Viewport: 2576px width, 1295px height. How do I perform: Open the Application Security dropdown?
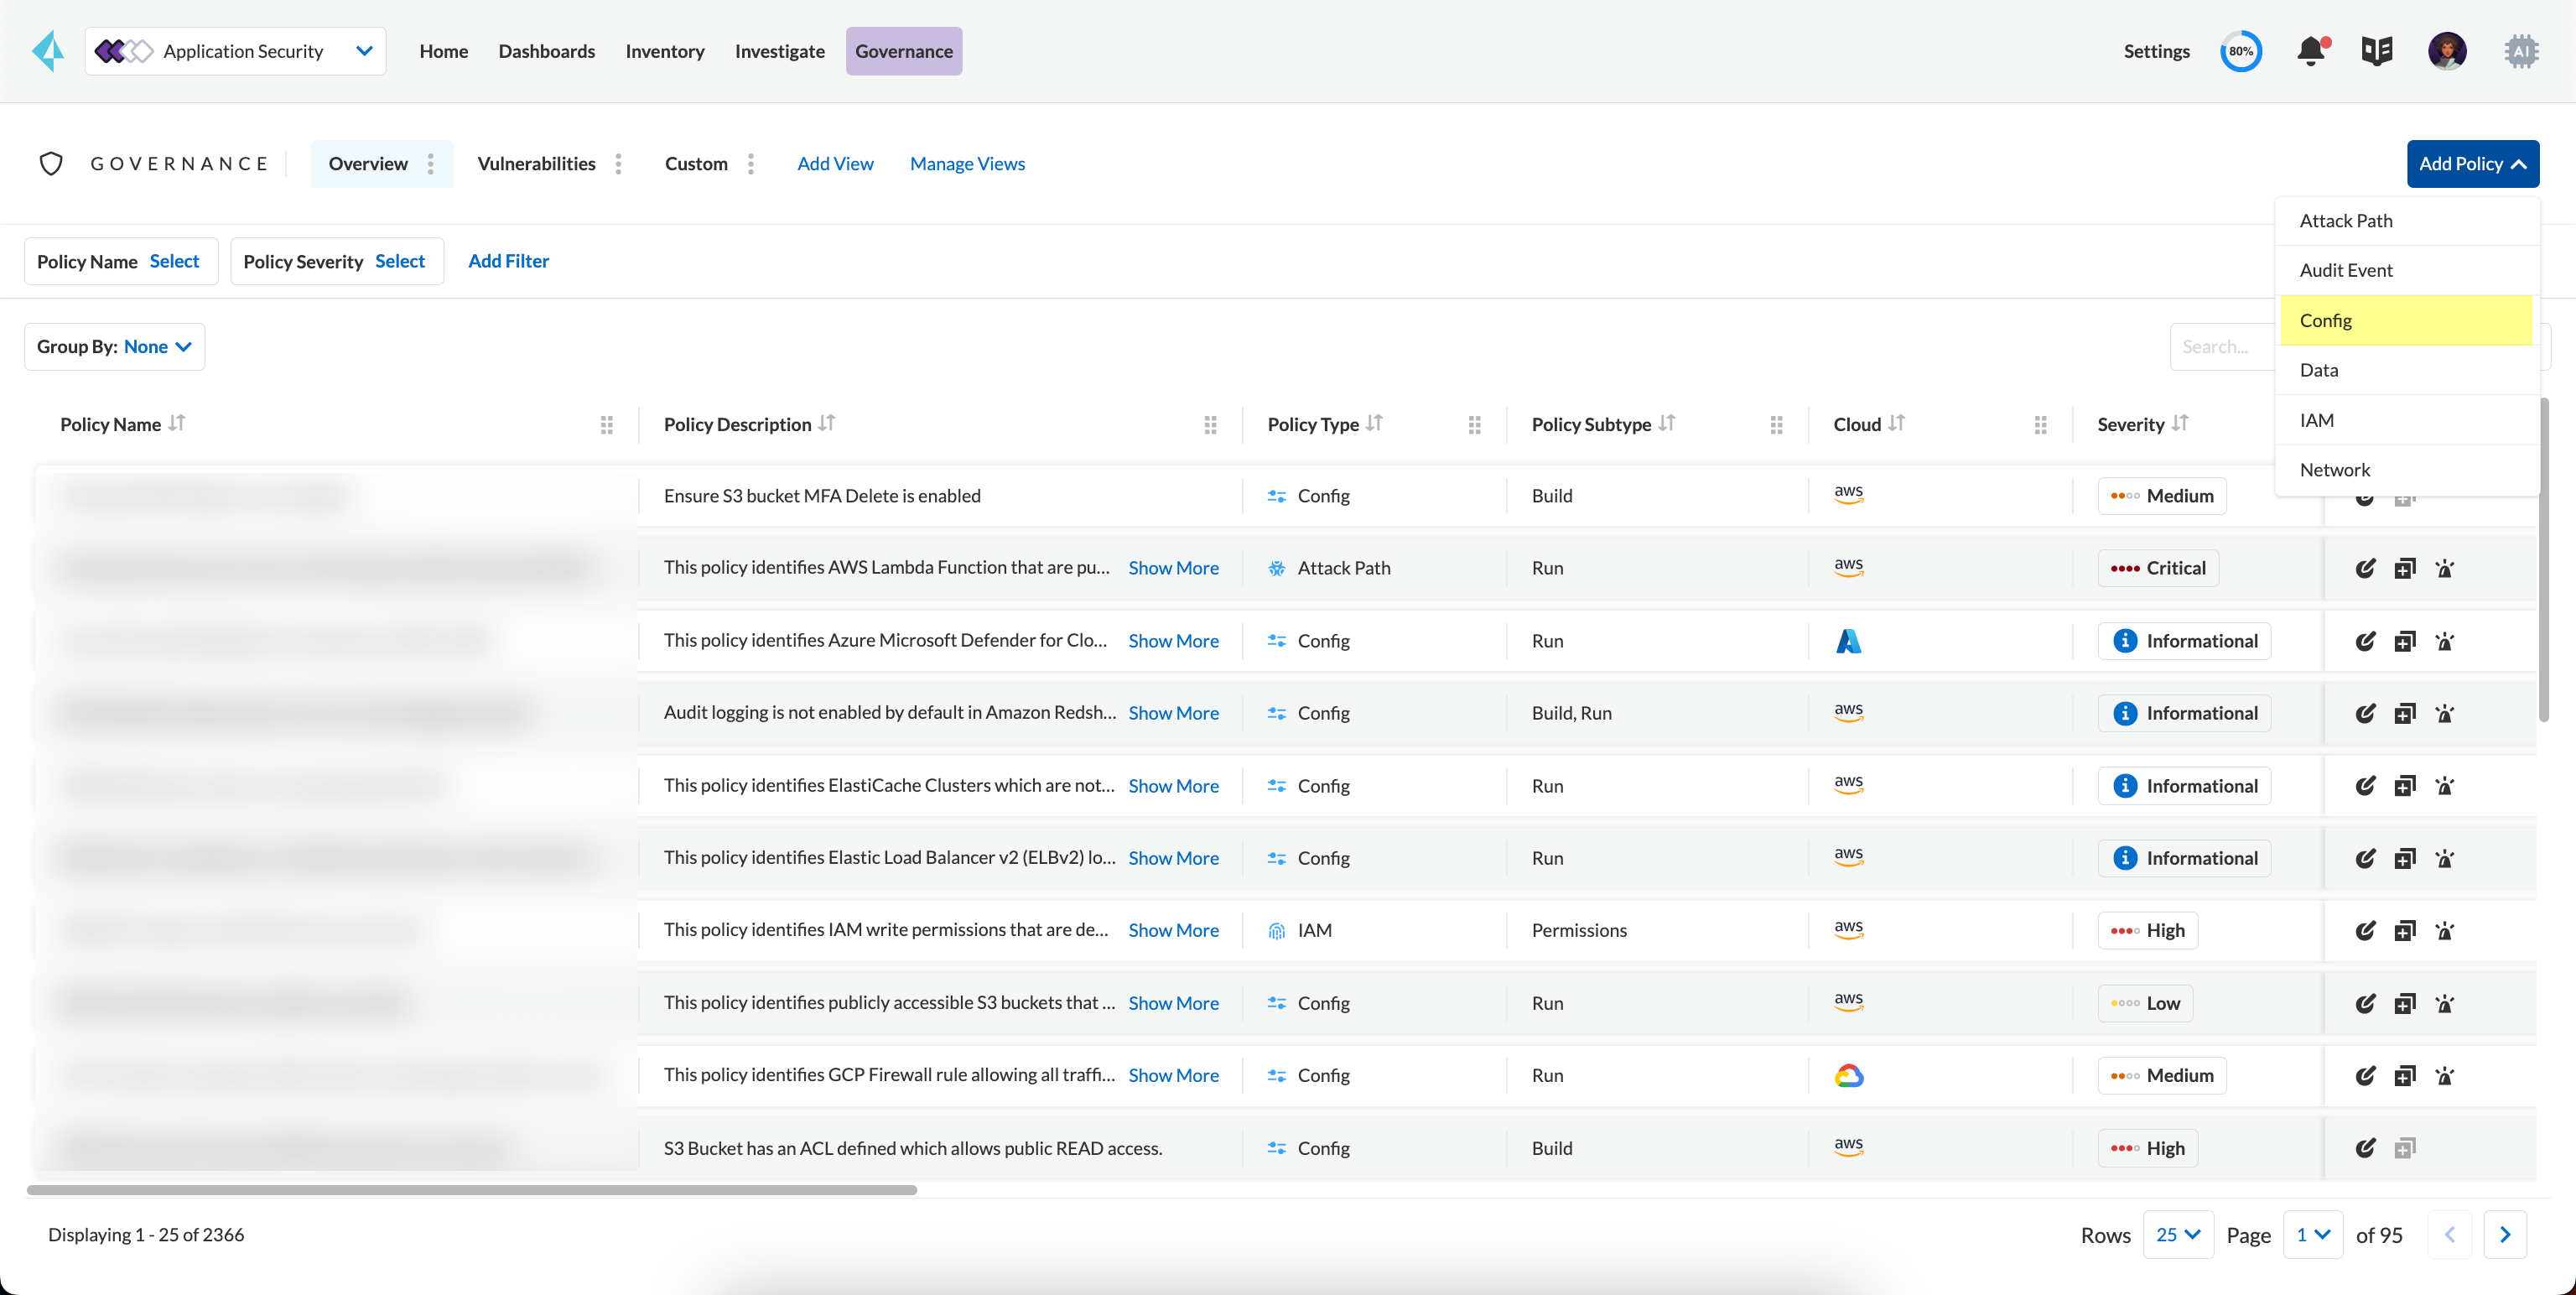click(236, 51)
